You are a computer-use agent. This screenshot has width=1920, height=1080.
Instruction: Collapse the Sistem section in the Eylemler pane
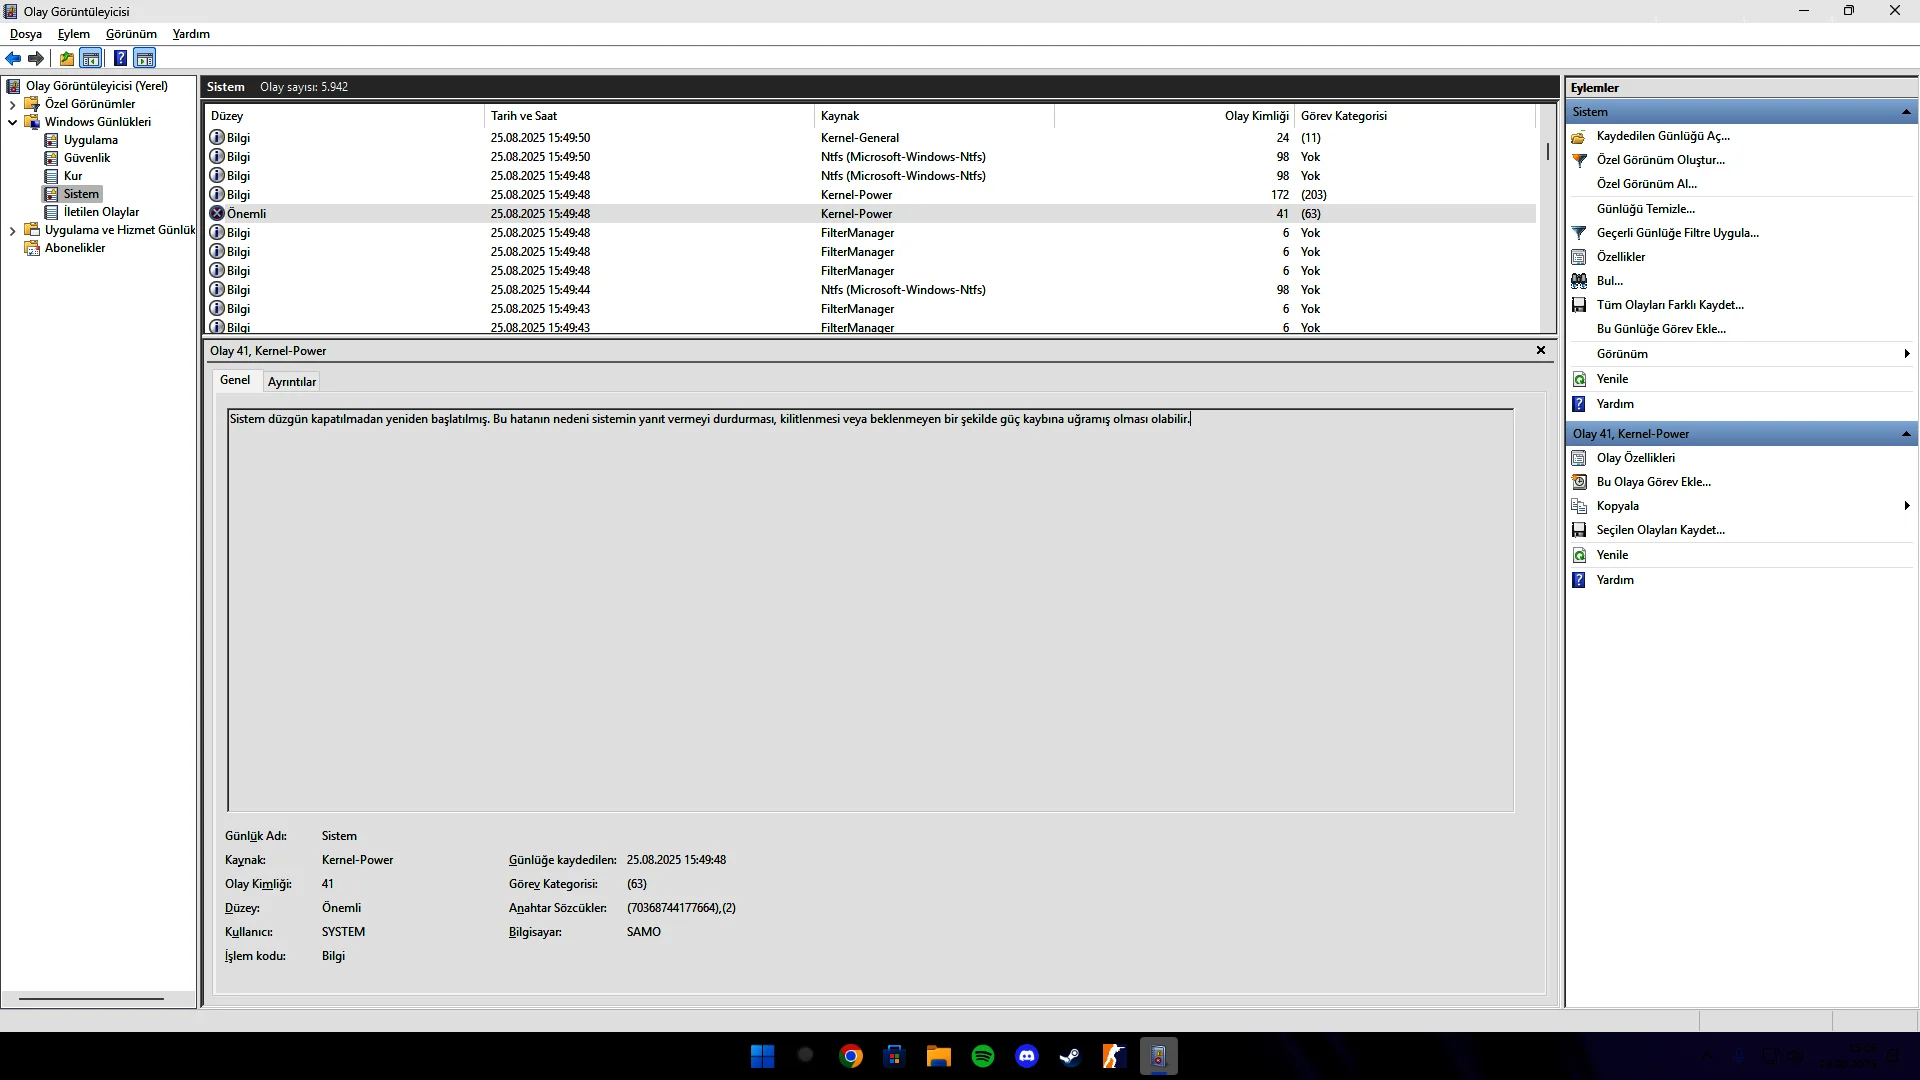[1906, 112]
